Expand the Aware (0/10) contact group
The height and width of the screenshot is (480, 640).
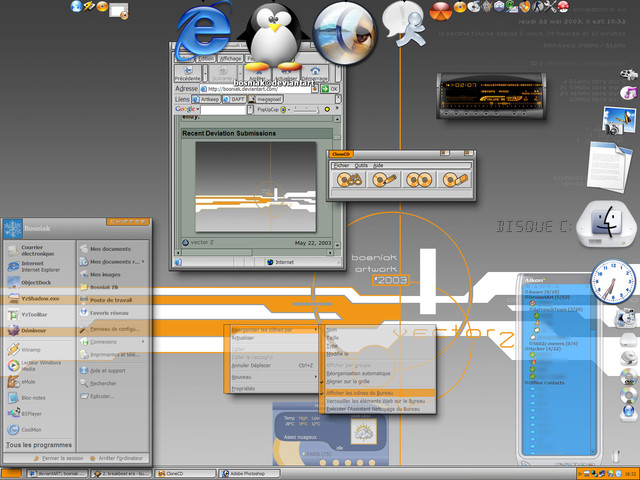click(527, 292)
